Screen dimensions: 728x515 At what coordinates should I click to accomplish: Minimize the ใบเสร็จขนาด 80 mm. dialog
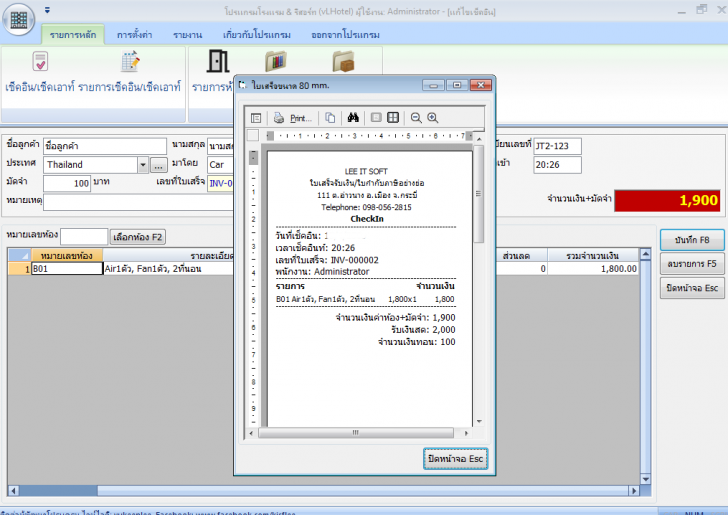coord(433,85)
